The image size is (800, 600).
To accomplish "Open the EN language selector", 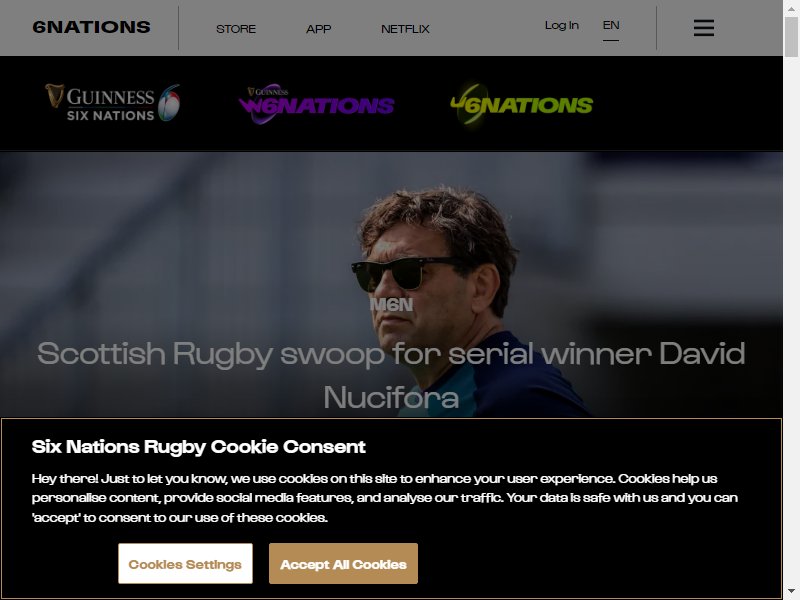I will click(x=611, y=26).
